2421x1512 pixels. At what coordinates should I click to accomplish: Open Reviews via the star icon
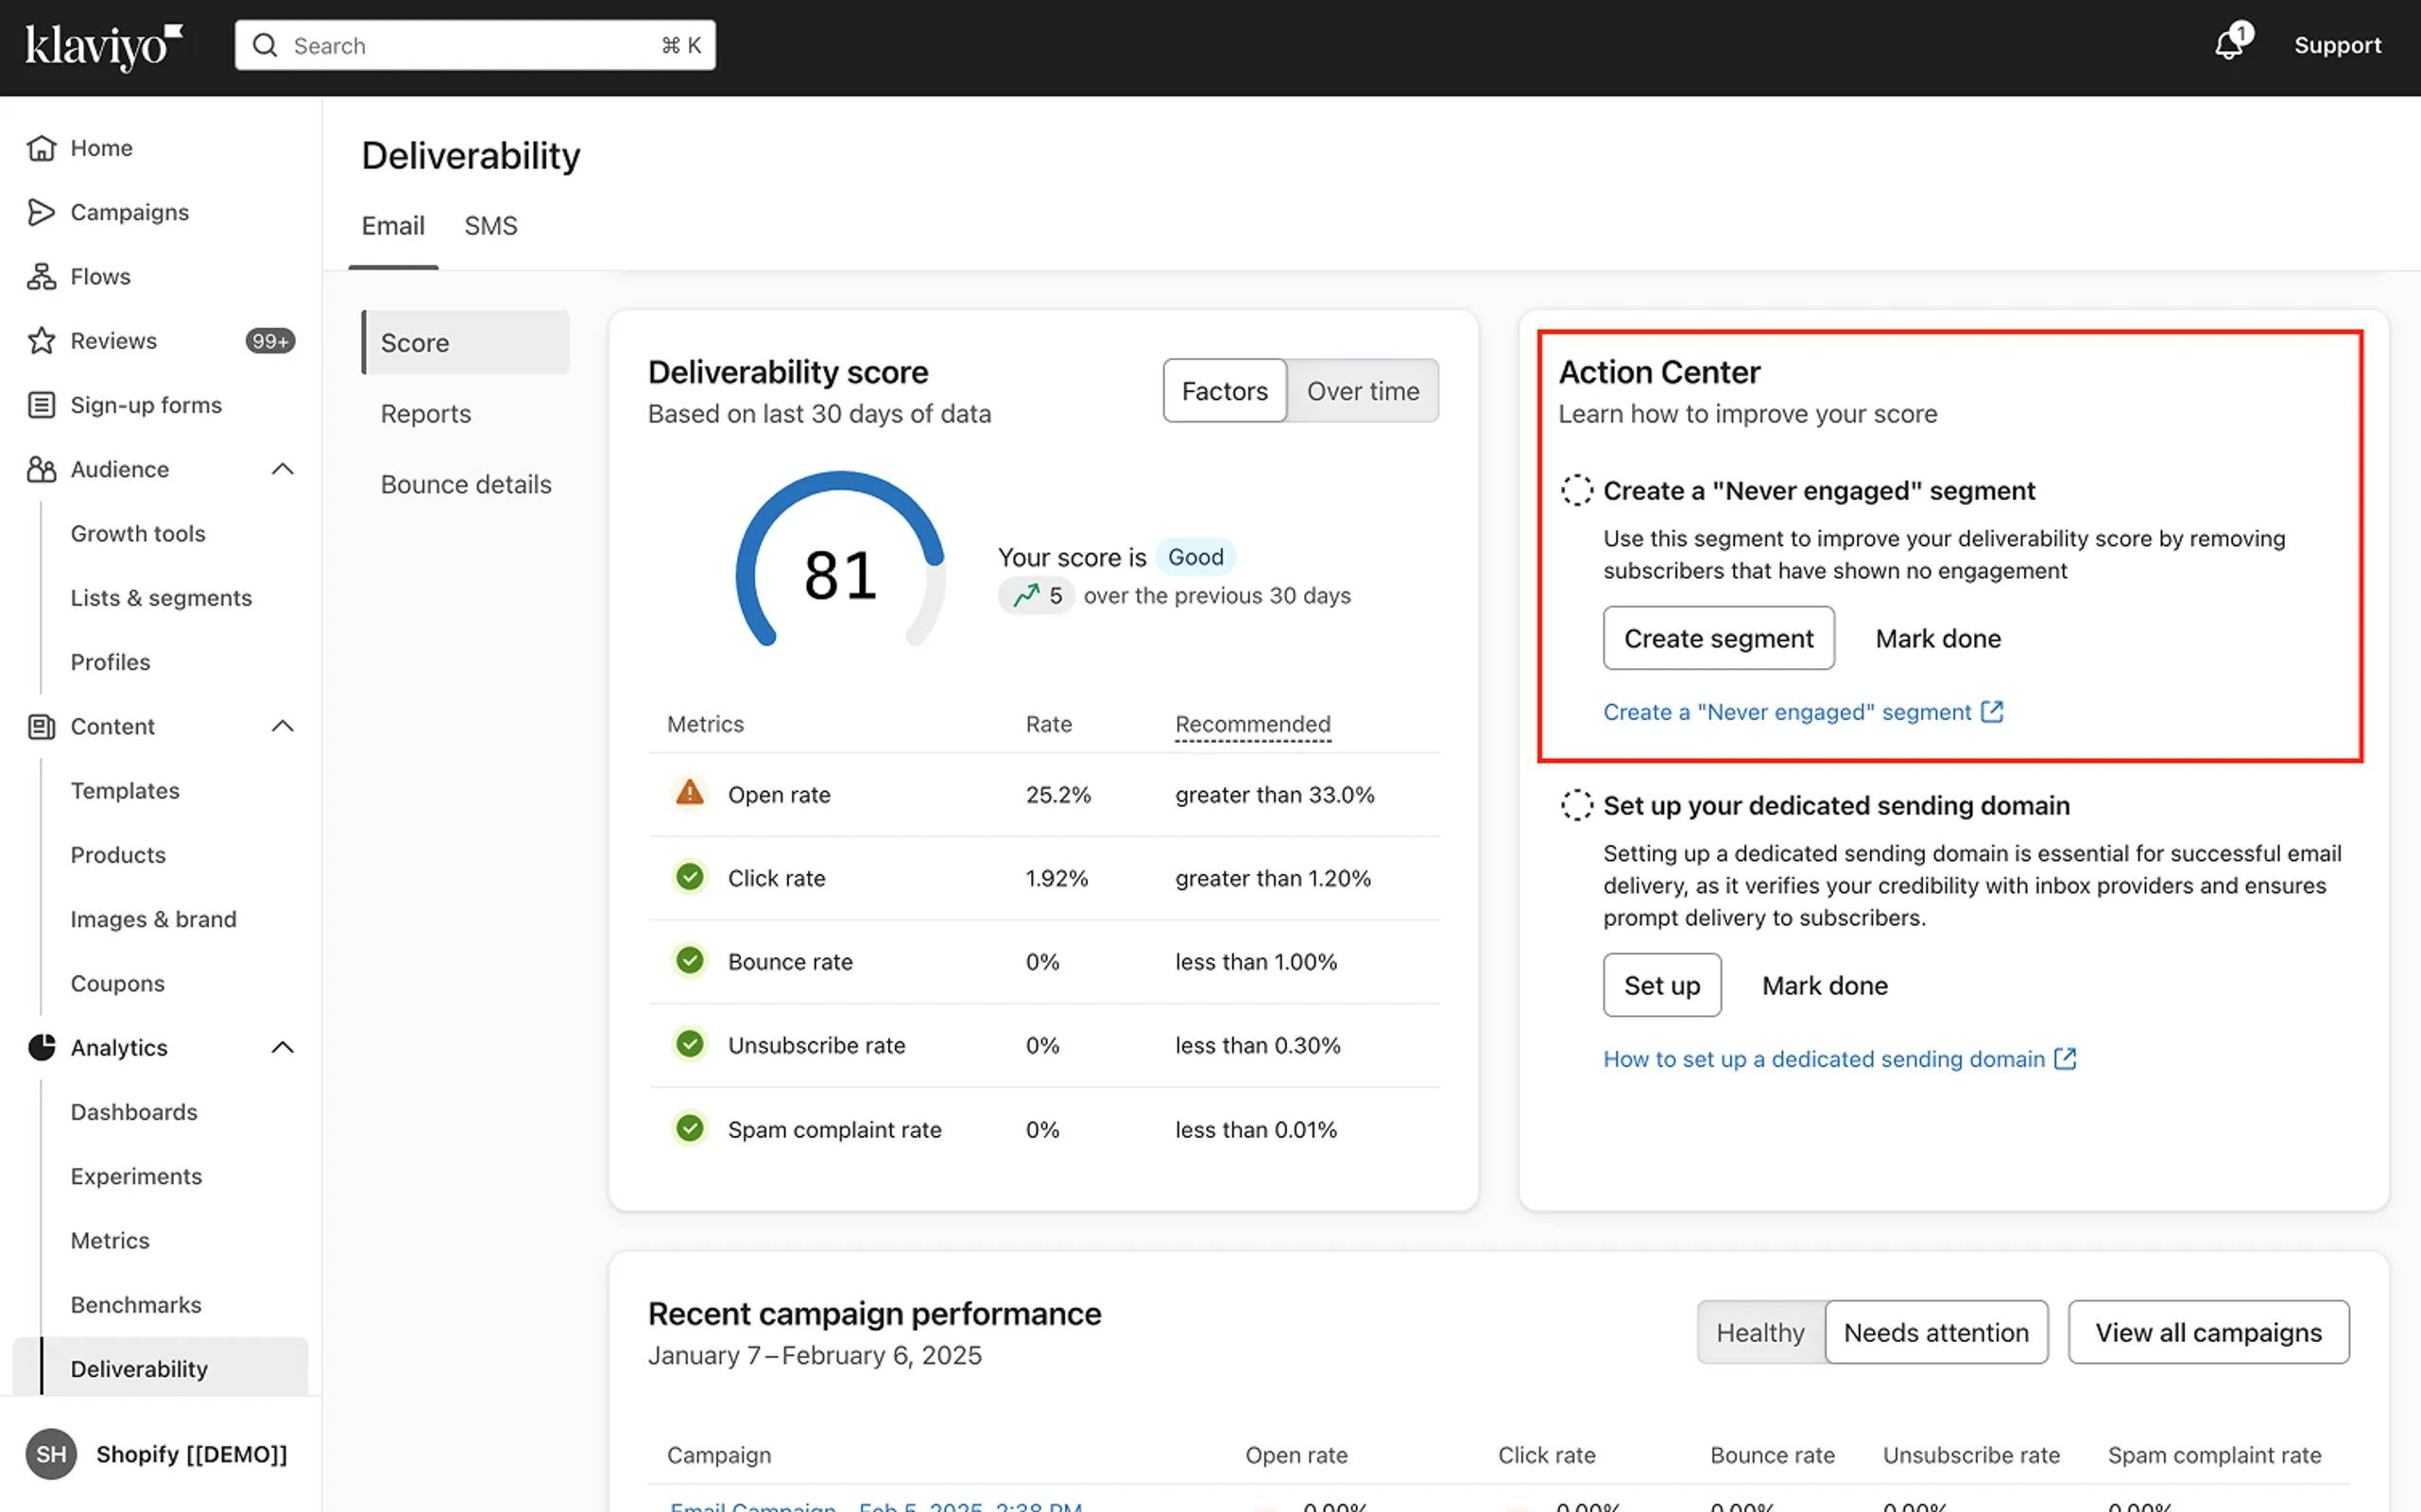pos(41,341)
